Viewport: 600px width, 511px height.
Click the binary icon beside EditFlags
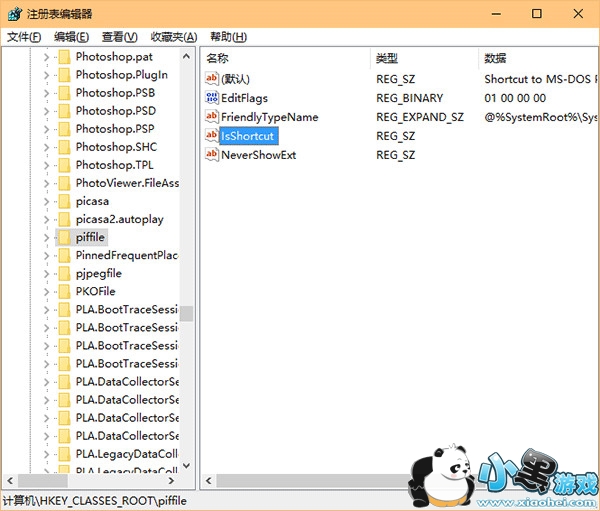pos(212,98)
